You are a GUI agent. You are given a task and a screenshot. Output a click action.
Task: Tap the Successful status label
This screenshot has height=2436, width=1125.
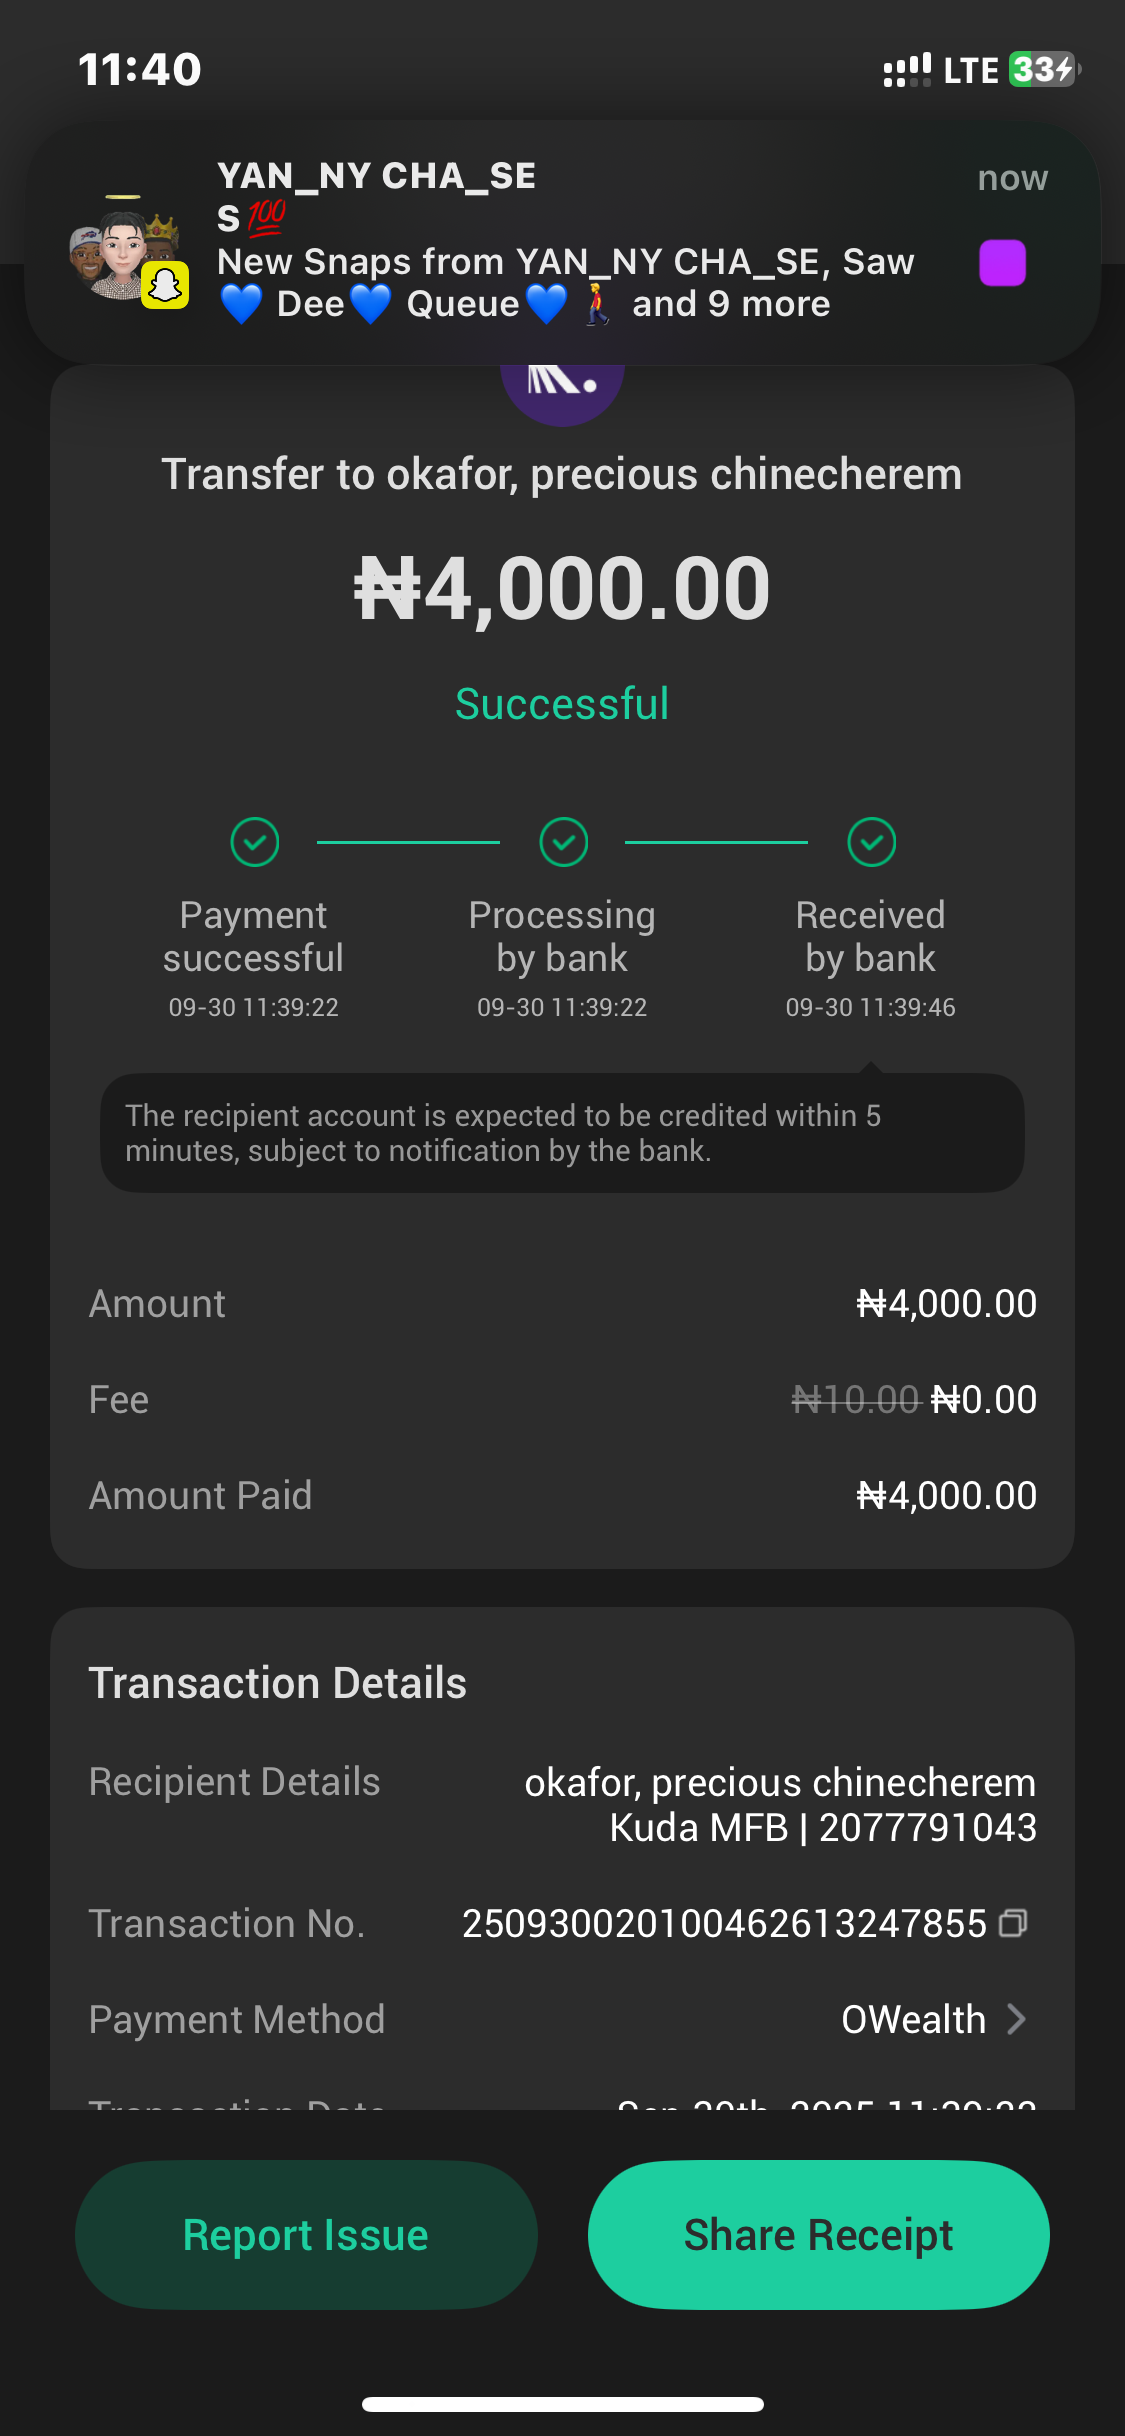pos(562,704)
